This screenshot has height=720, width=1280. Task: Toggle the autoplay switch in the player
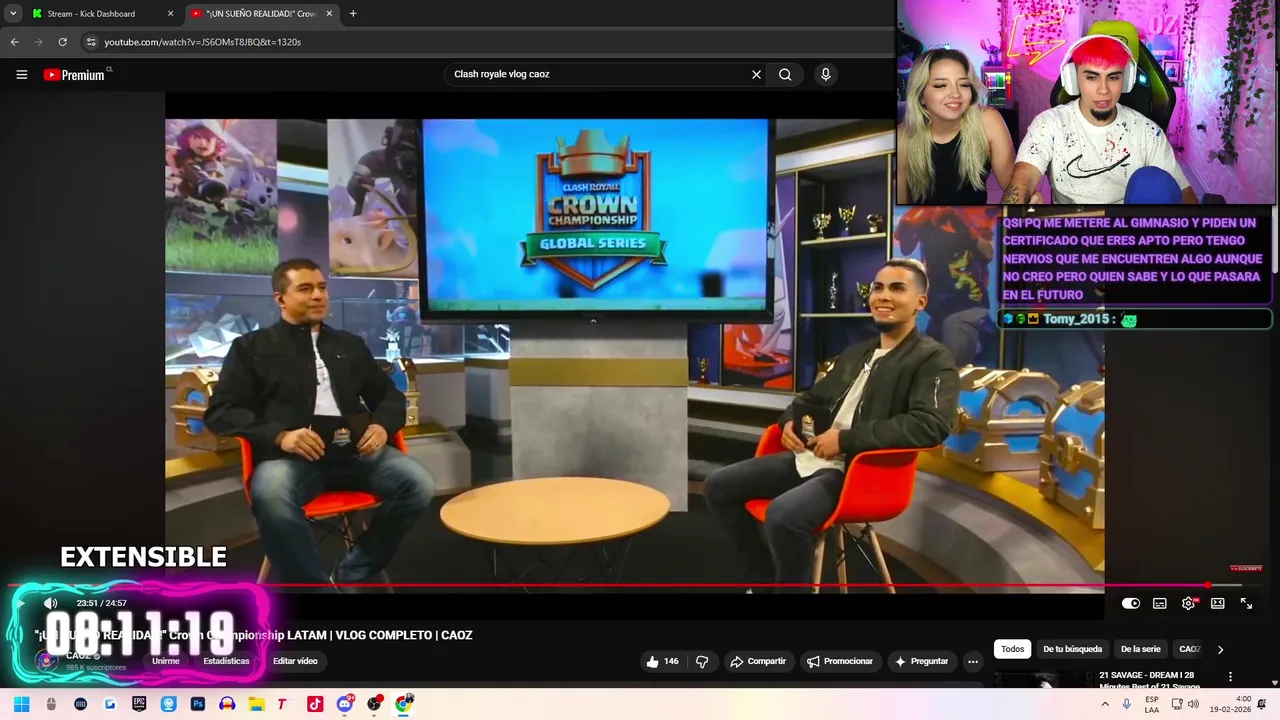tap(1131, 603)
